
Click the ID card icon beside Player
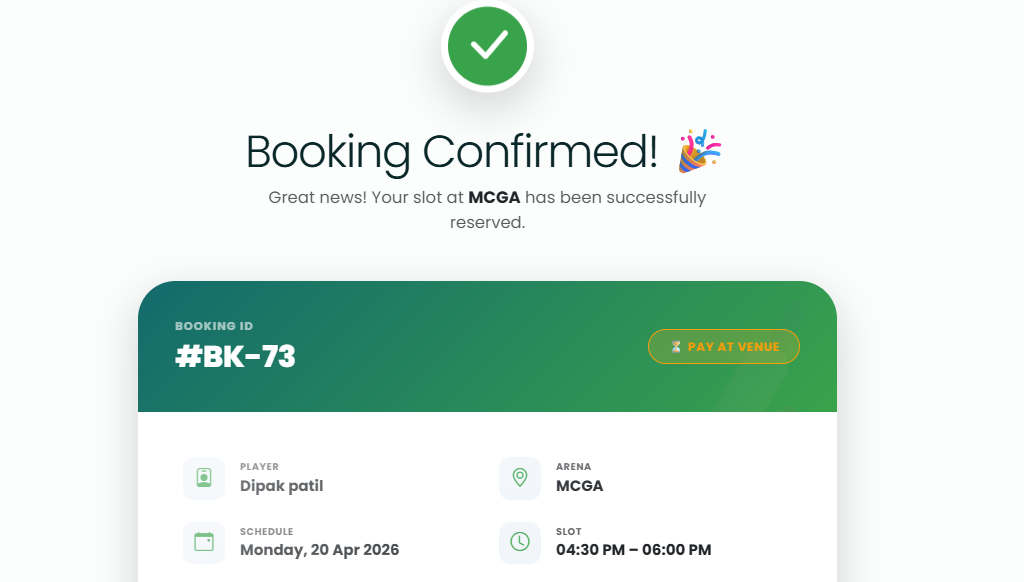pyautogui.click(x=203, y=478)
